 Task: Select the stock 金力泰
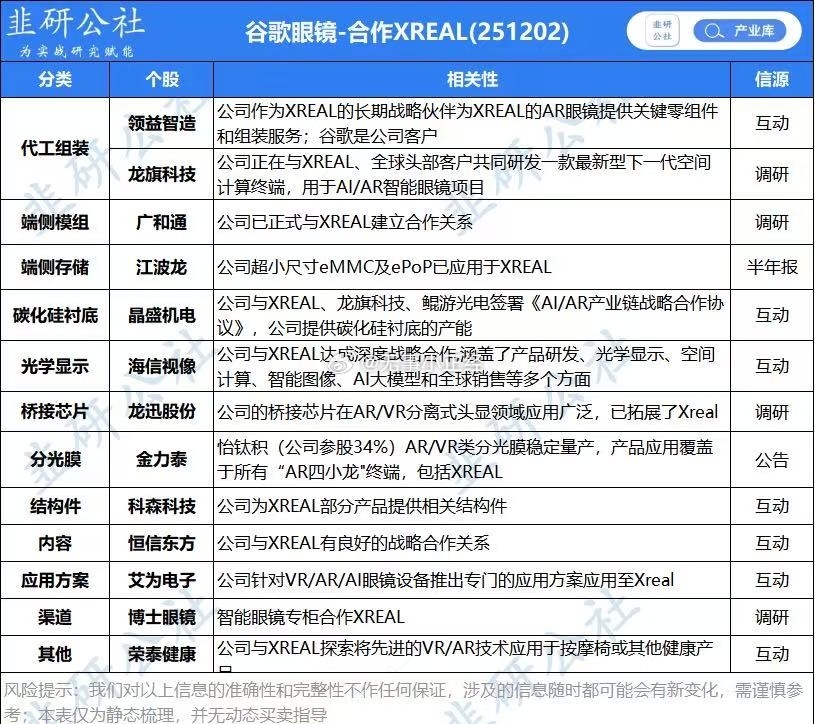coord(162,459)
